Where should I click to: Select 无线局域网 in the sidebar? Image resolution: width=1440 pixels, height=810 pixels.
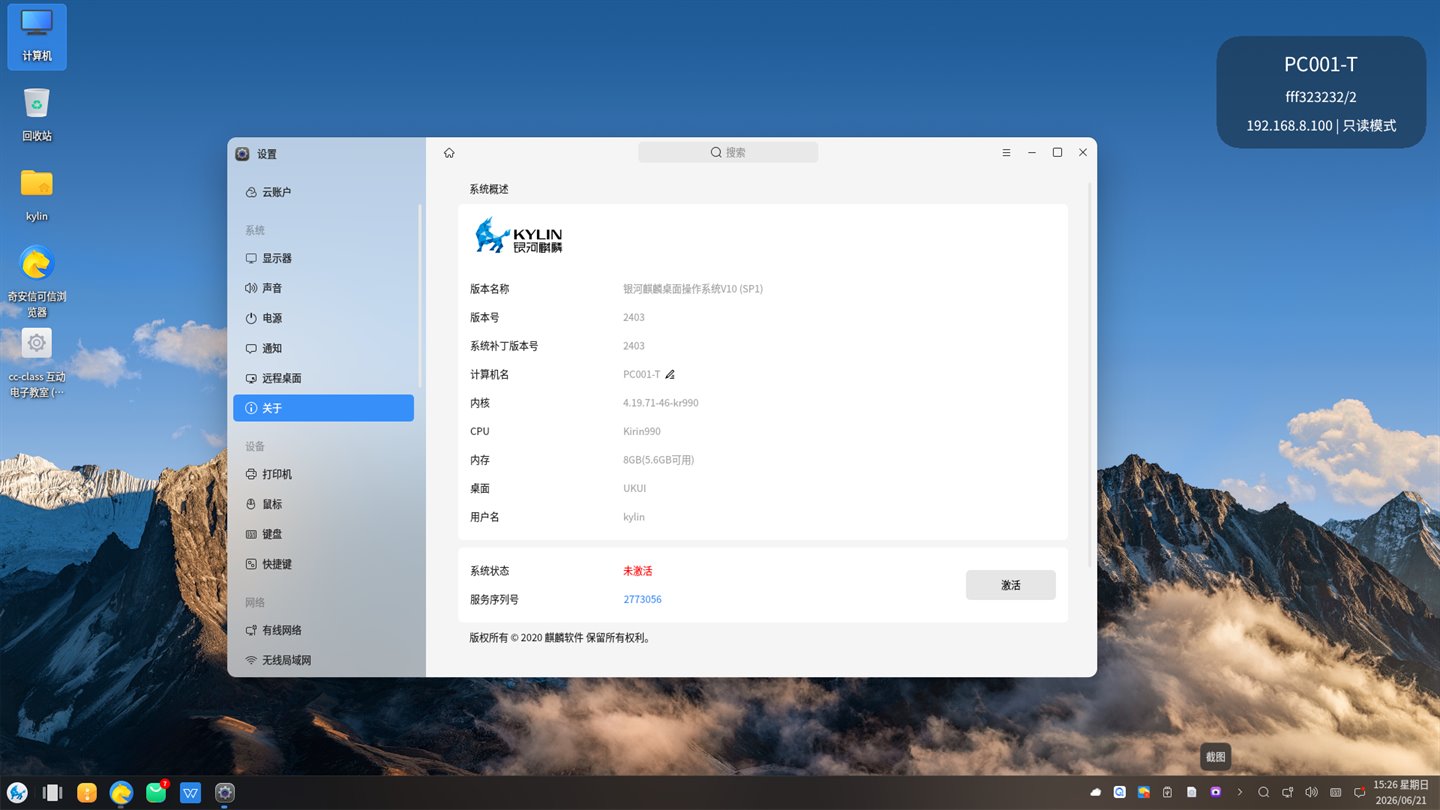click(323, 660)
